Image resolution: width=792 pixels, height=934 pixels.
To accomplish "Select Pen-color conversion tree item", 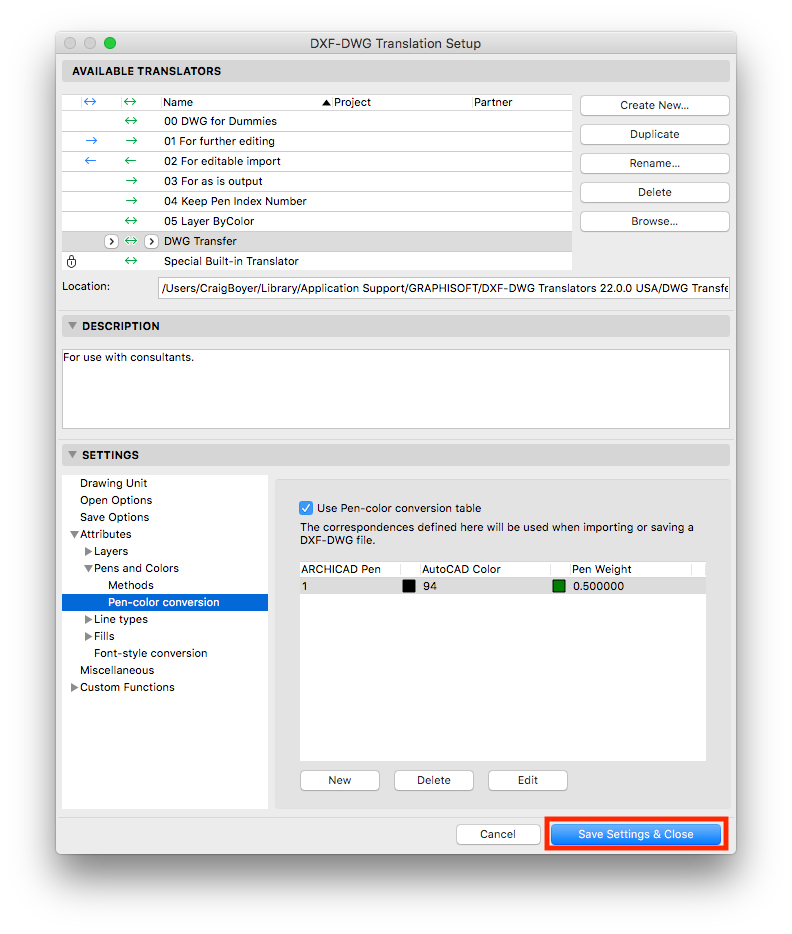I will pos(165,602).
